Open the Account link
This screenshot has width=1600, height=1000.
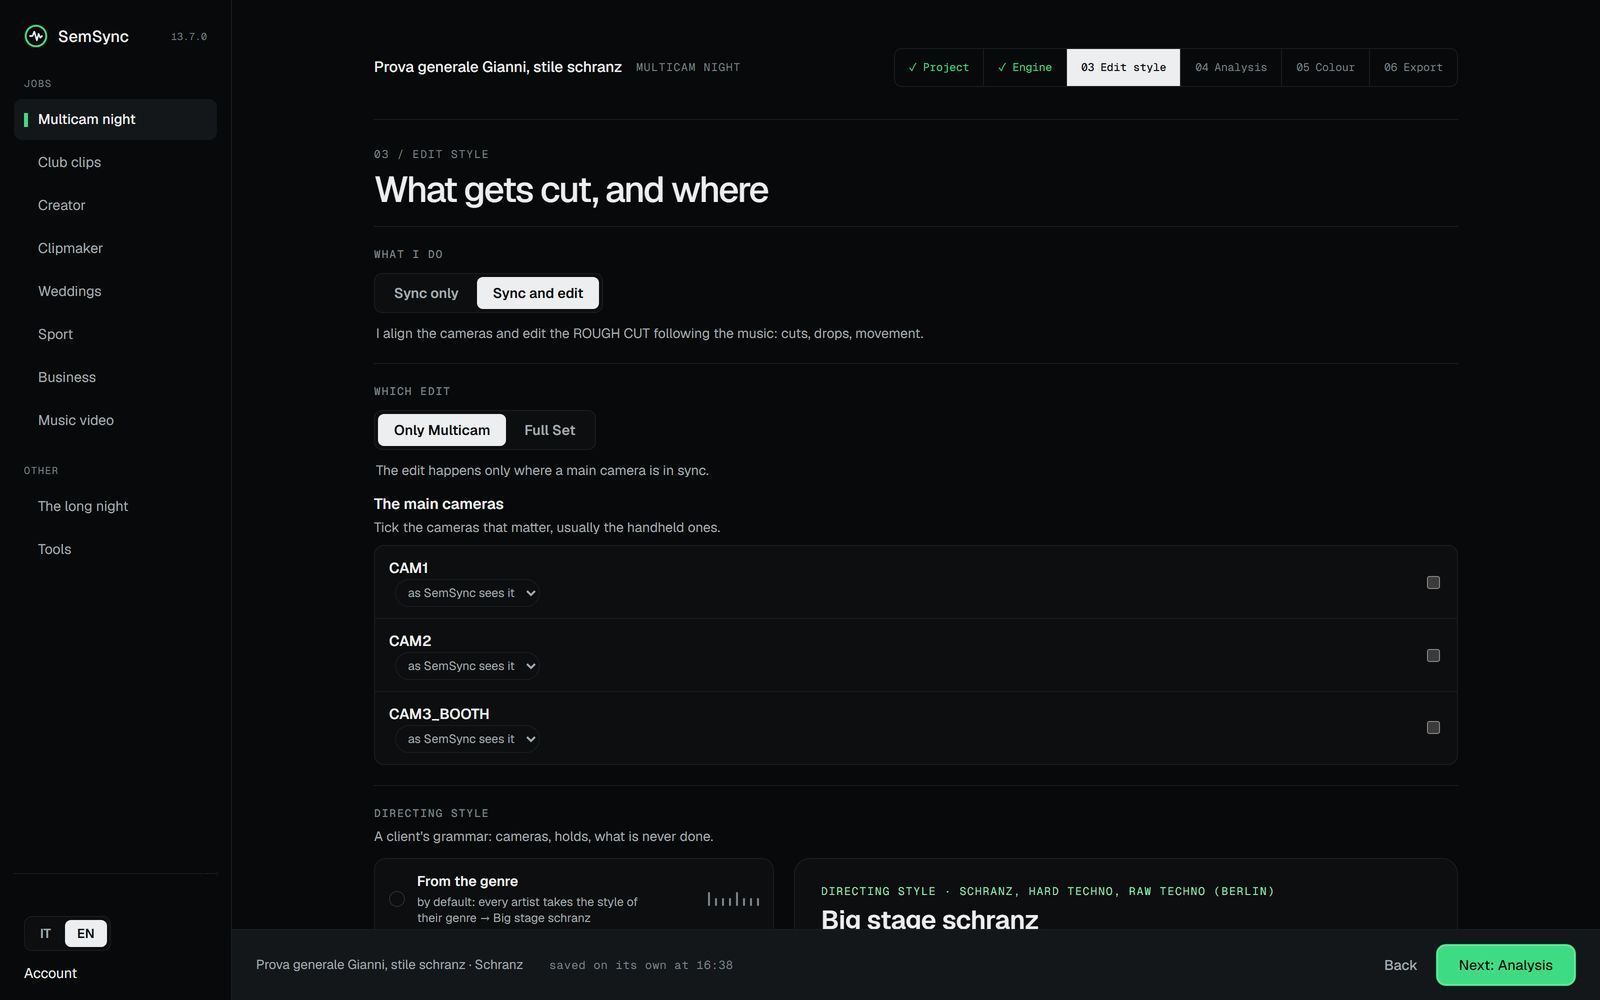pyautogui.click(x=50, y=973)
